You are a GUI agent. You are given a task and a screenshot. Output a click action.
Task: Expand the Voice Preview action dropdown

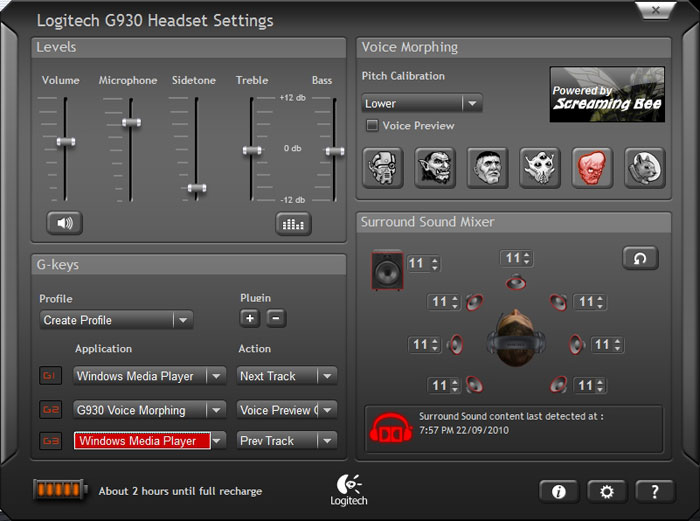pos(287,410)
